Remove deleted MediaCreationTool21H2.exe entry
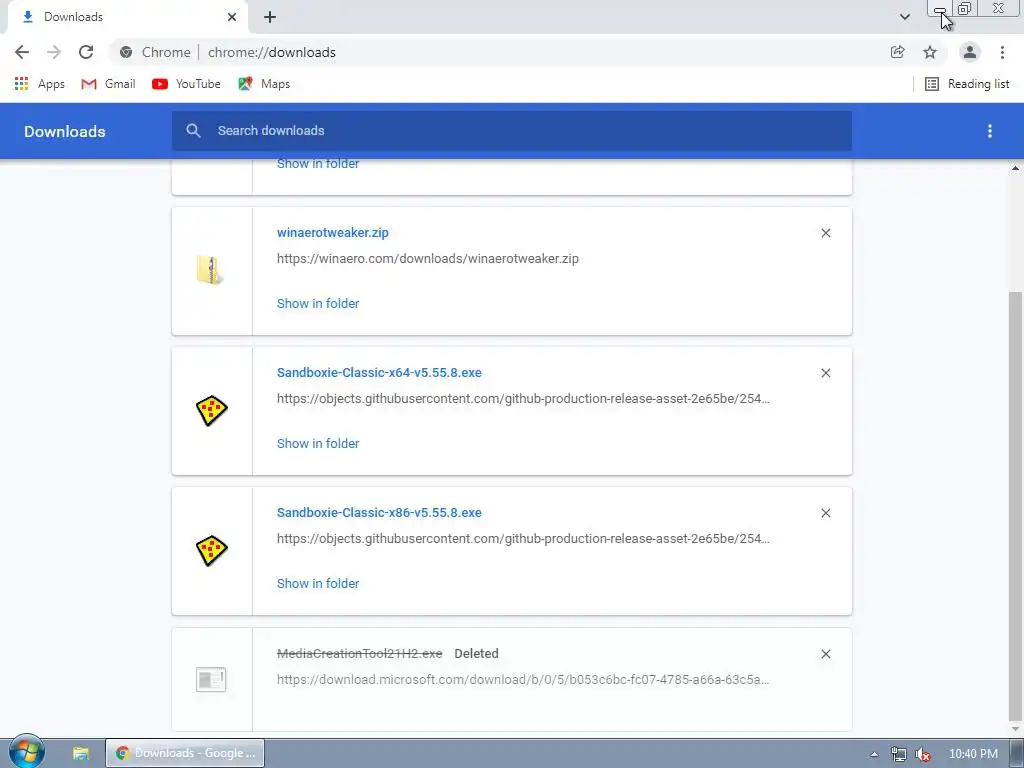Image resolution: width=1024 pixels, height=768 pixels. pyautogui.click(x=825, y=654)
